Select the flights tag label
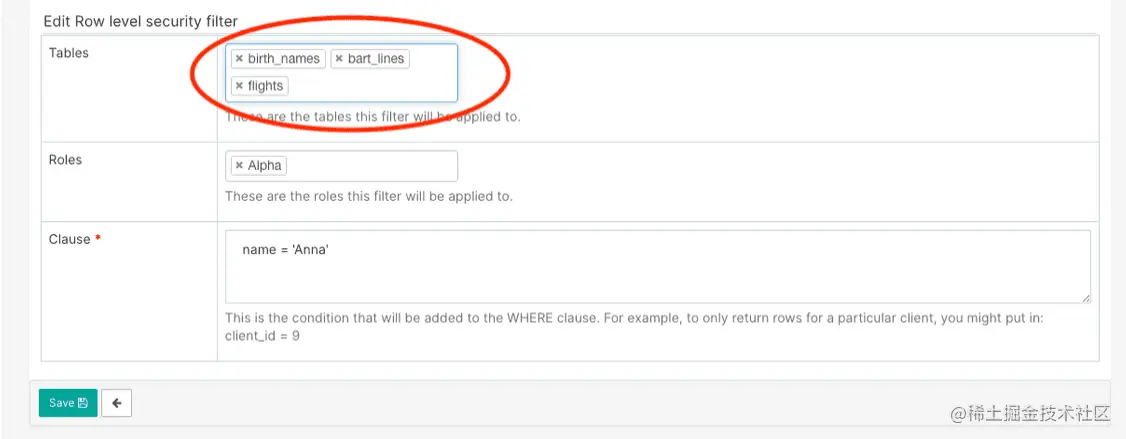1126x439 pixels. [266, 86]
